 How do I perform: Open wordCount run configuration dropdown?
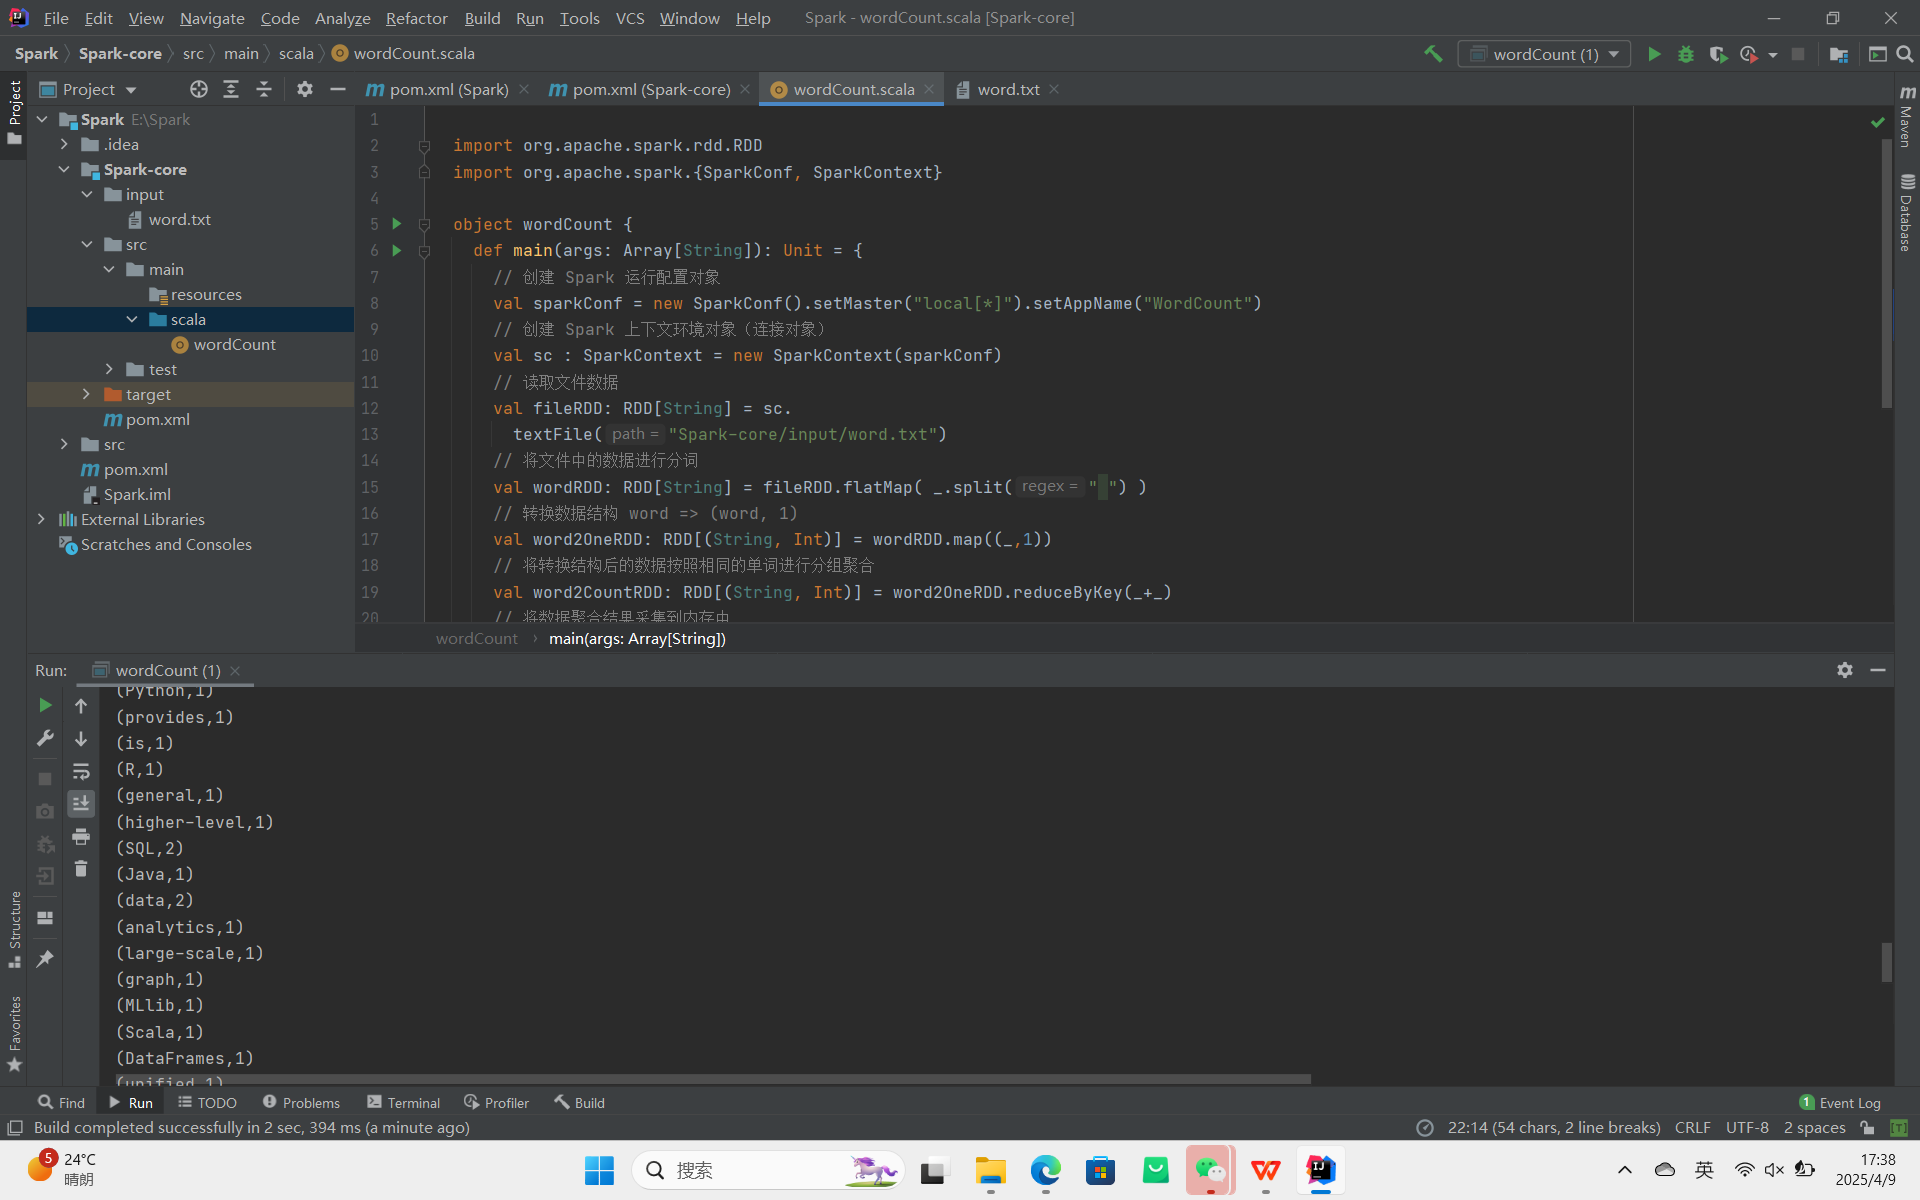1544,54
